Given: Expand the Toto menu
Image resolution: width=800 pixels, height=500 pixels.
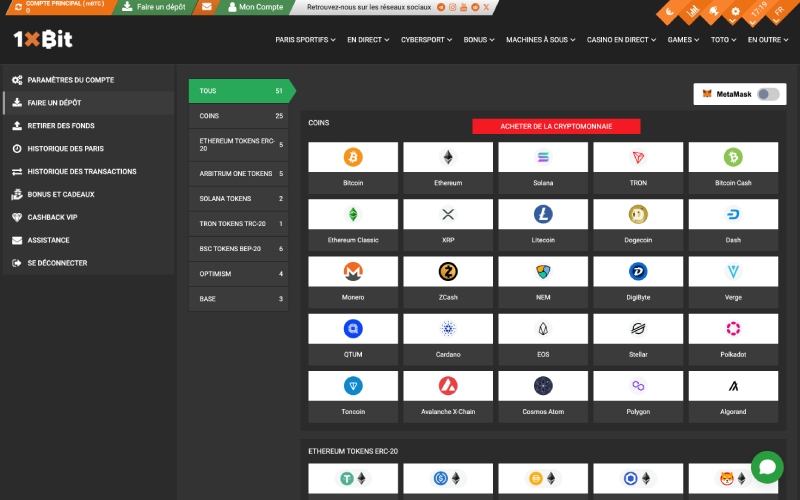Looking at the screenshot, I should point(723,39).
